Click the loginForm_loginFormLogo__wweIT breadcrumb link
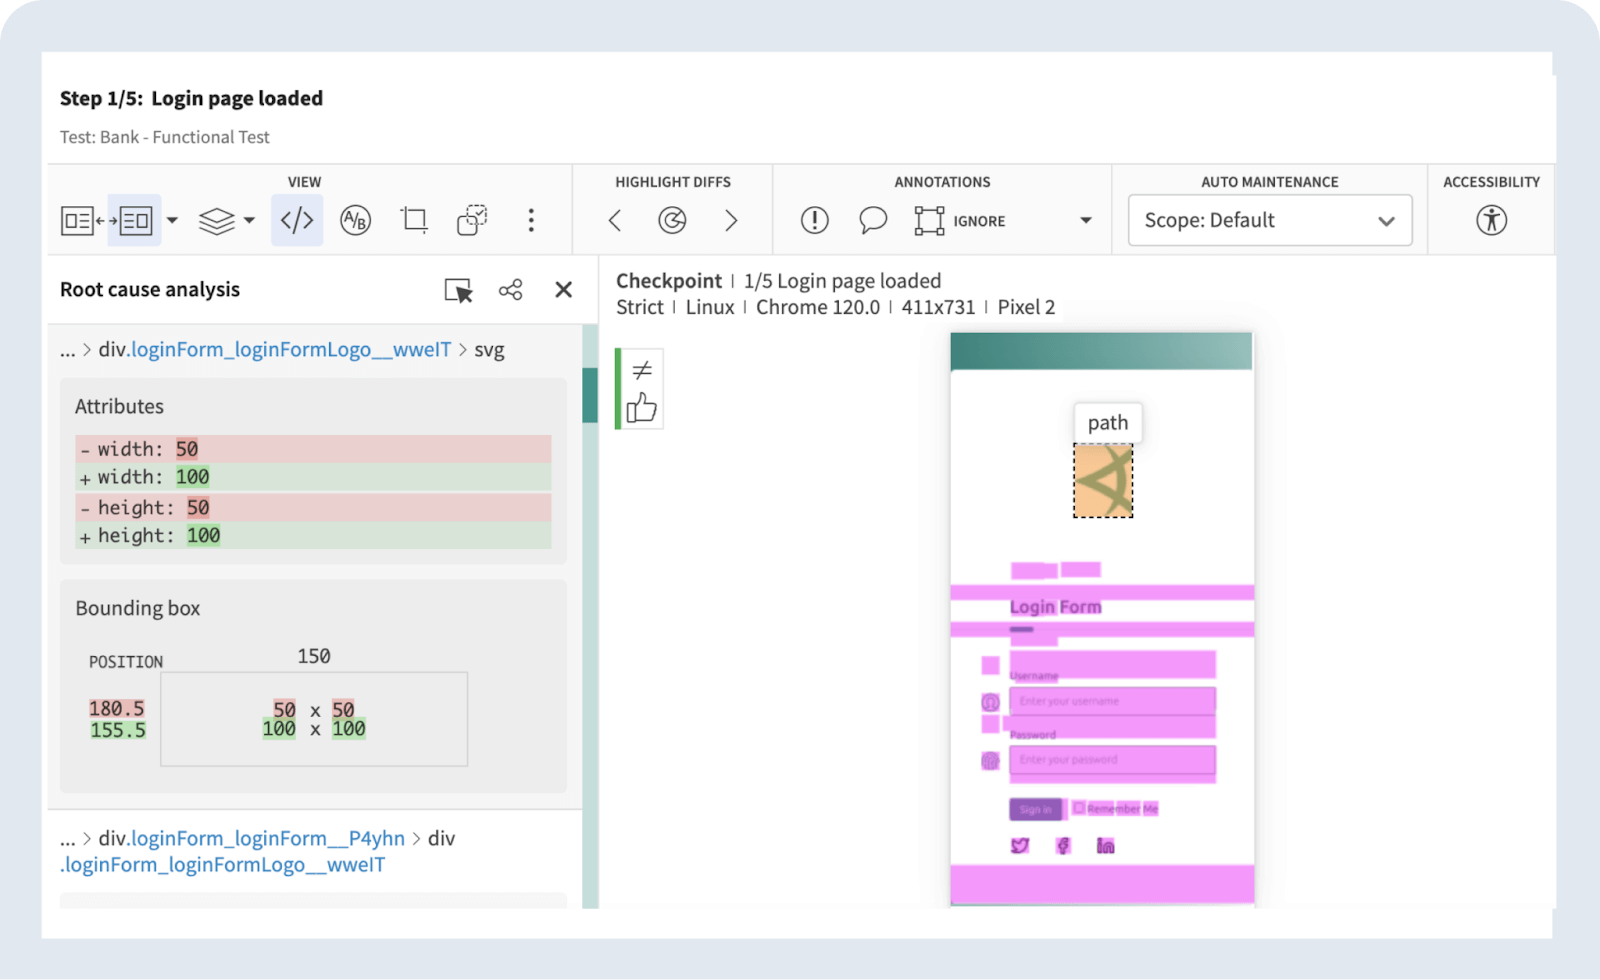 pos(291,350)
